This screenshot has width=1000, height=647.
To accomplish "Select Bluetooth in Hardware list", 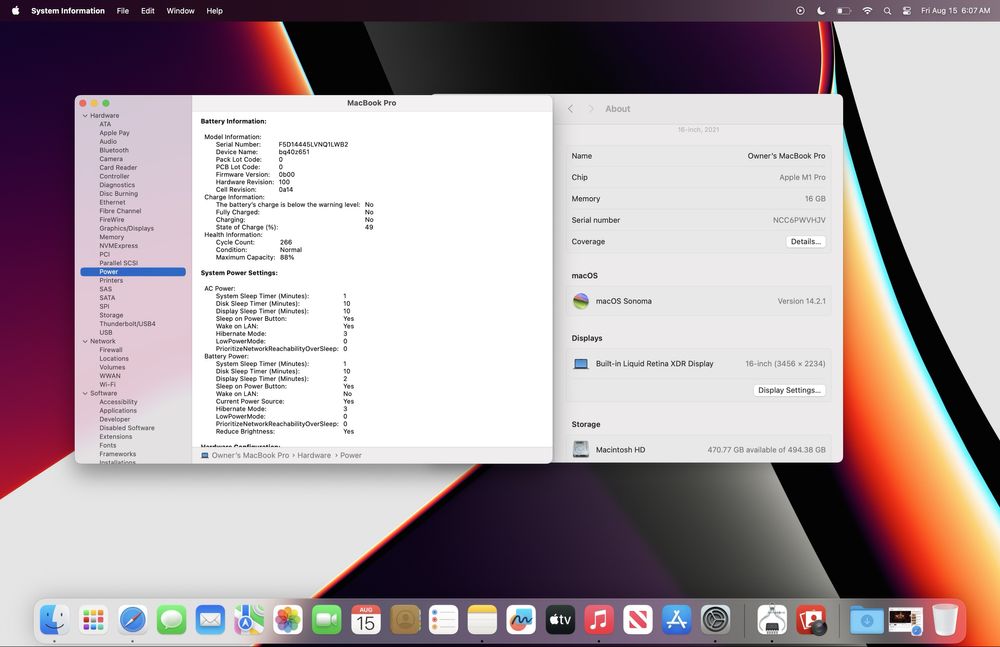I will click(114, 150).
